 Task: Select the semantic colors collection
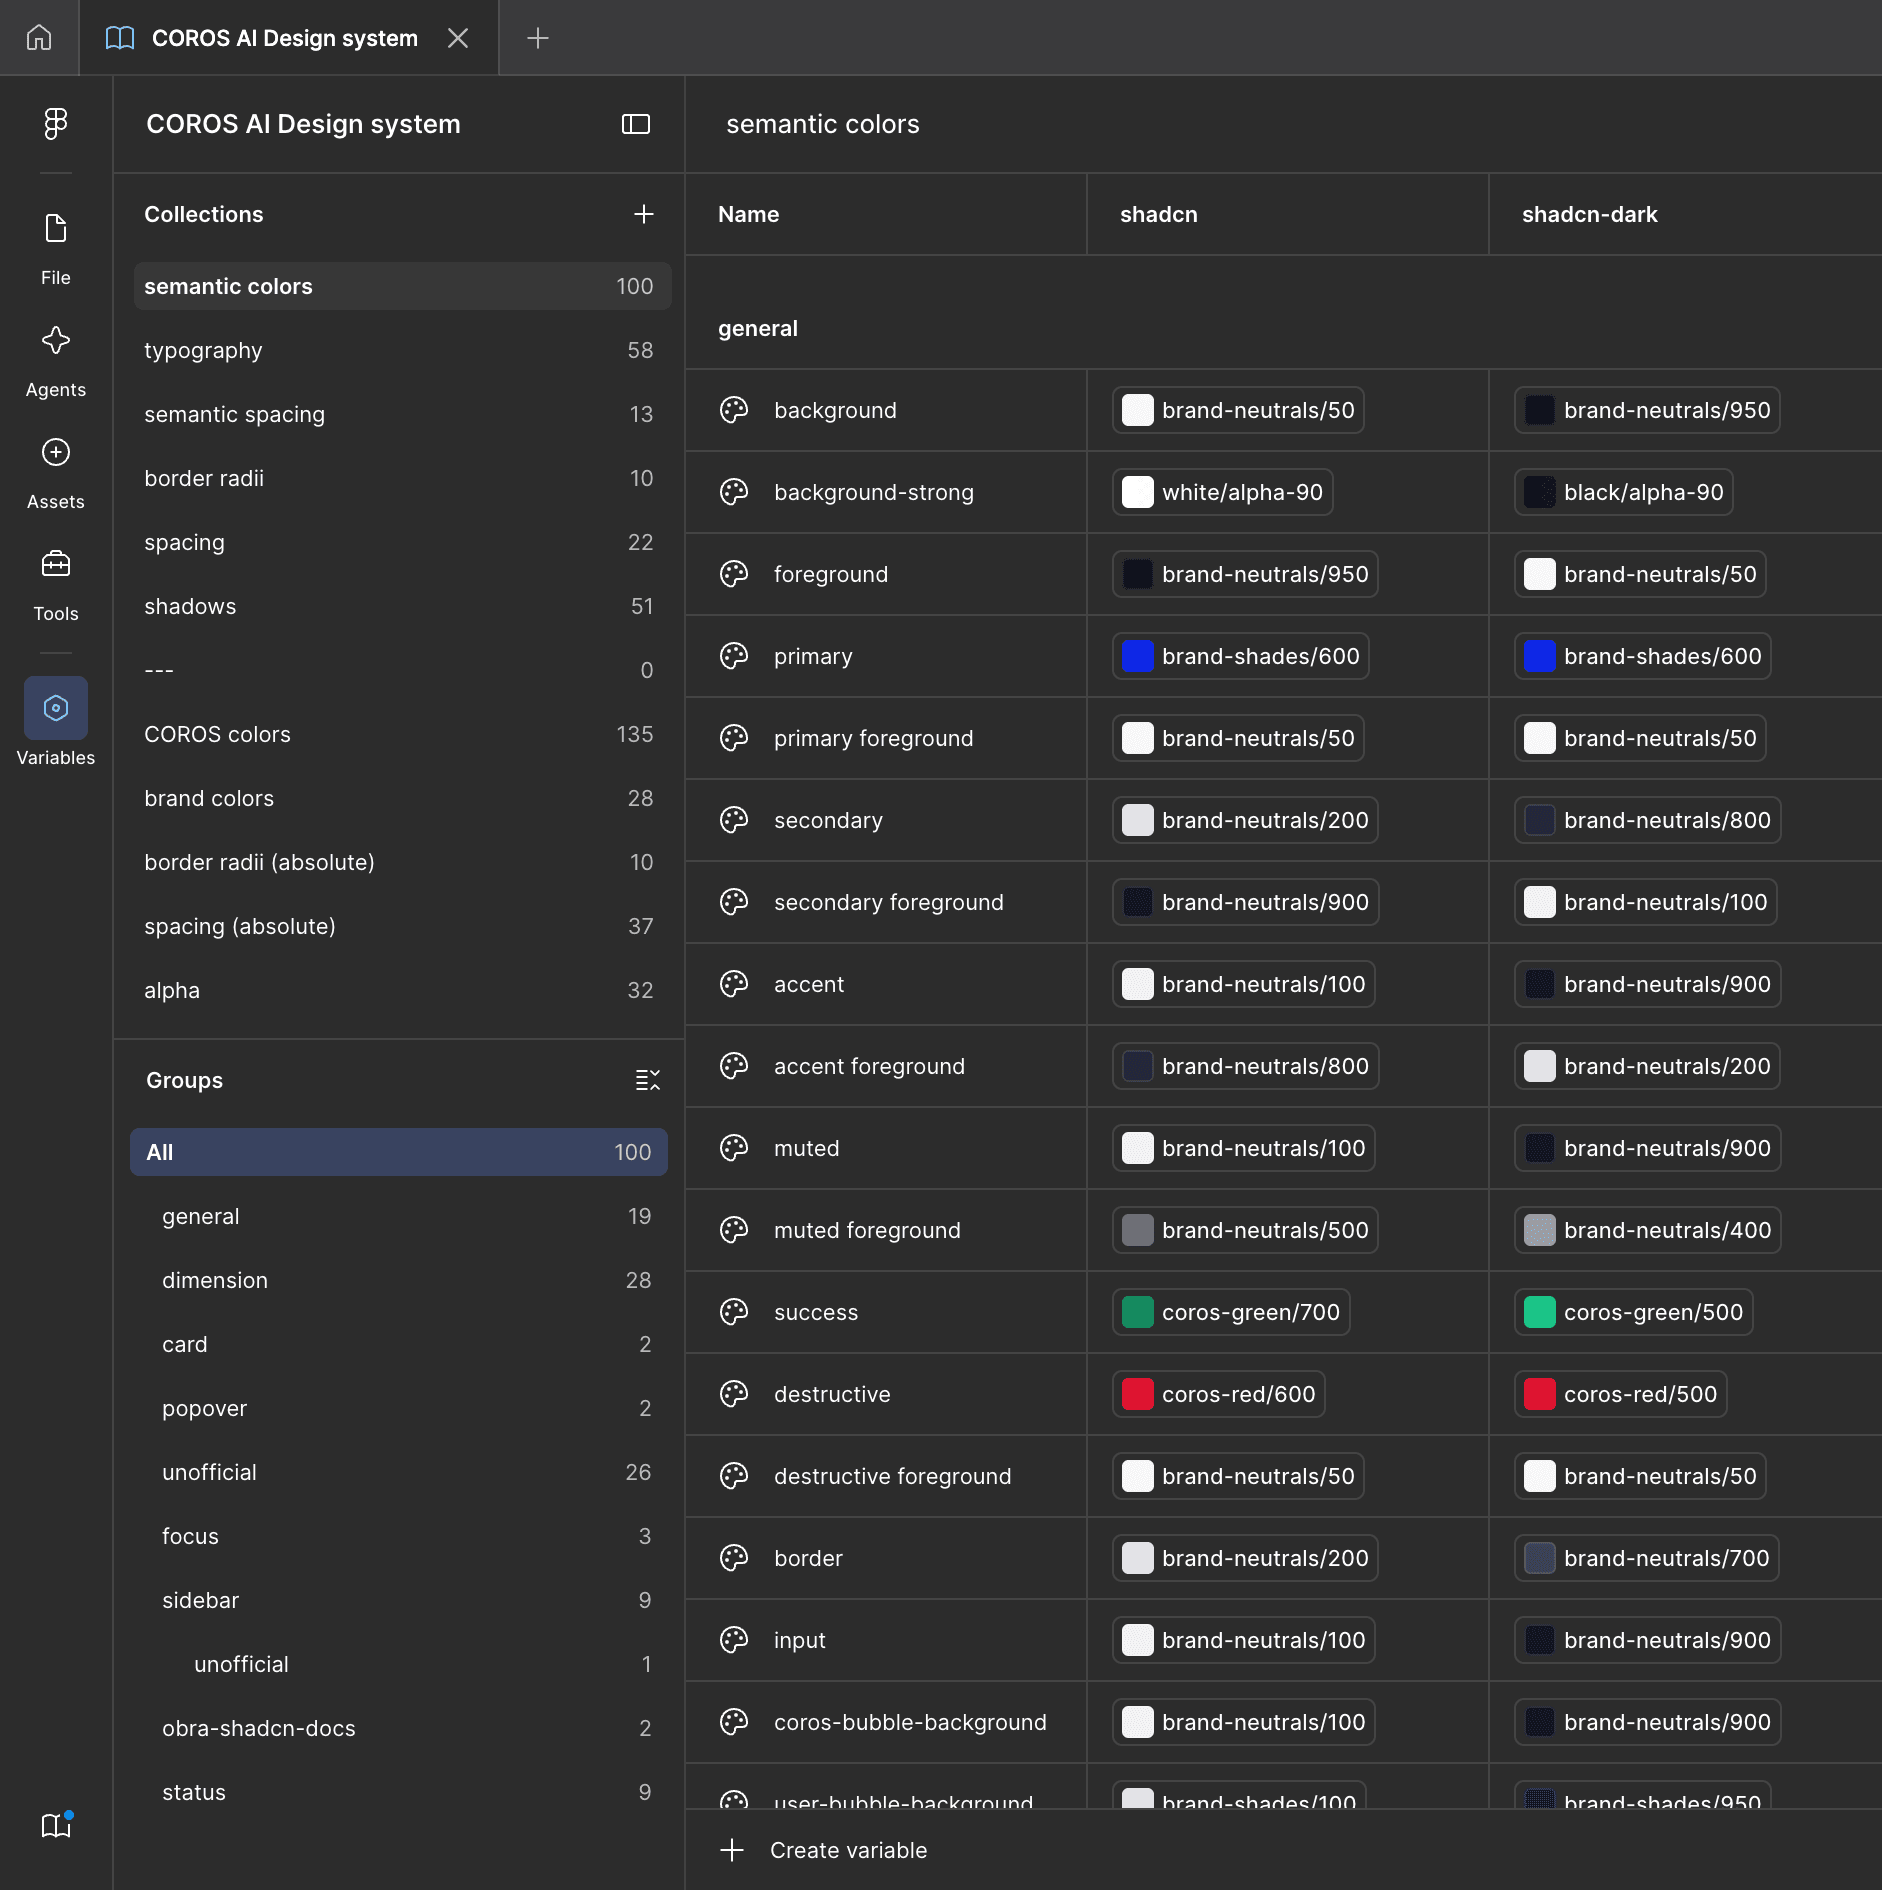click(402, 286)
